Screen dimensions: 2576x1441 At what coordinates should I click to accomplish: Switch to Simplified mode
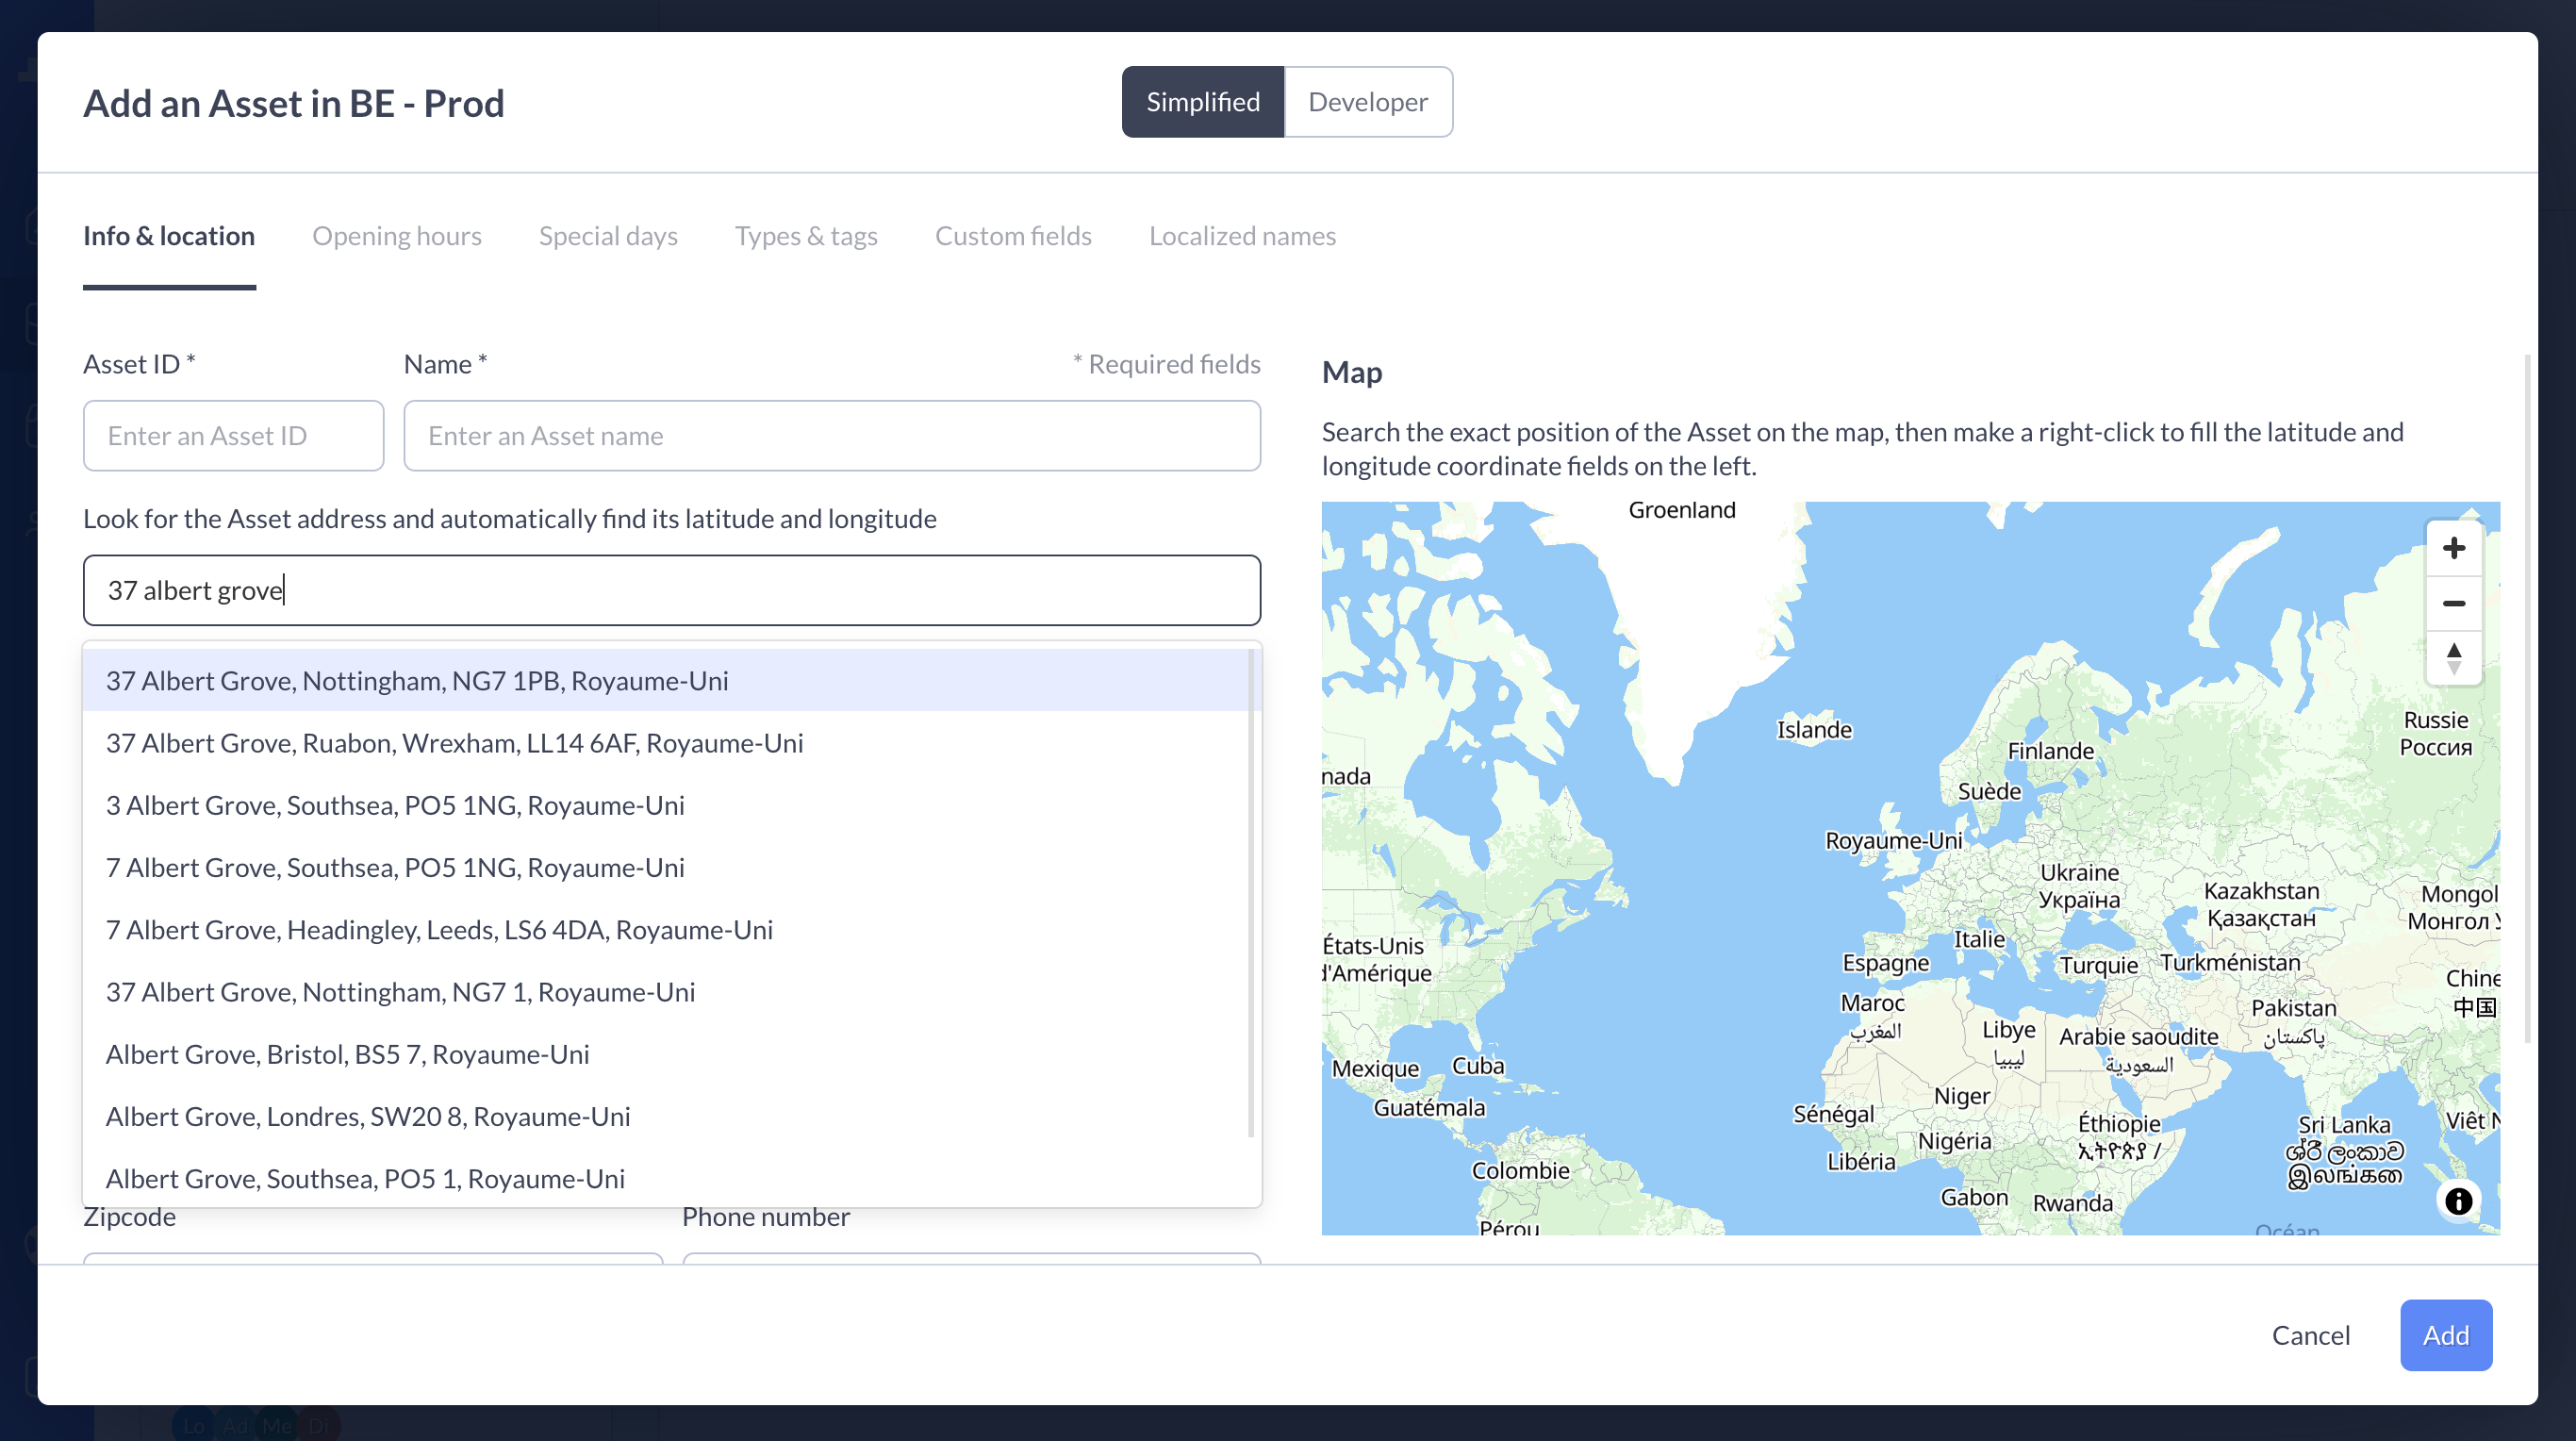coord(1202,102)
